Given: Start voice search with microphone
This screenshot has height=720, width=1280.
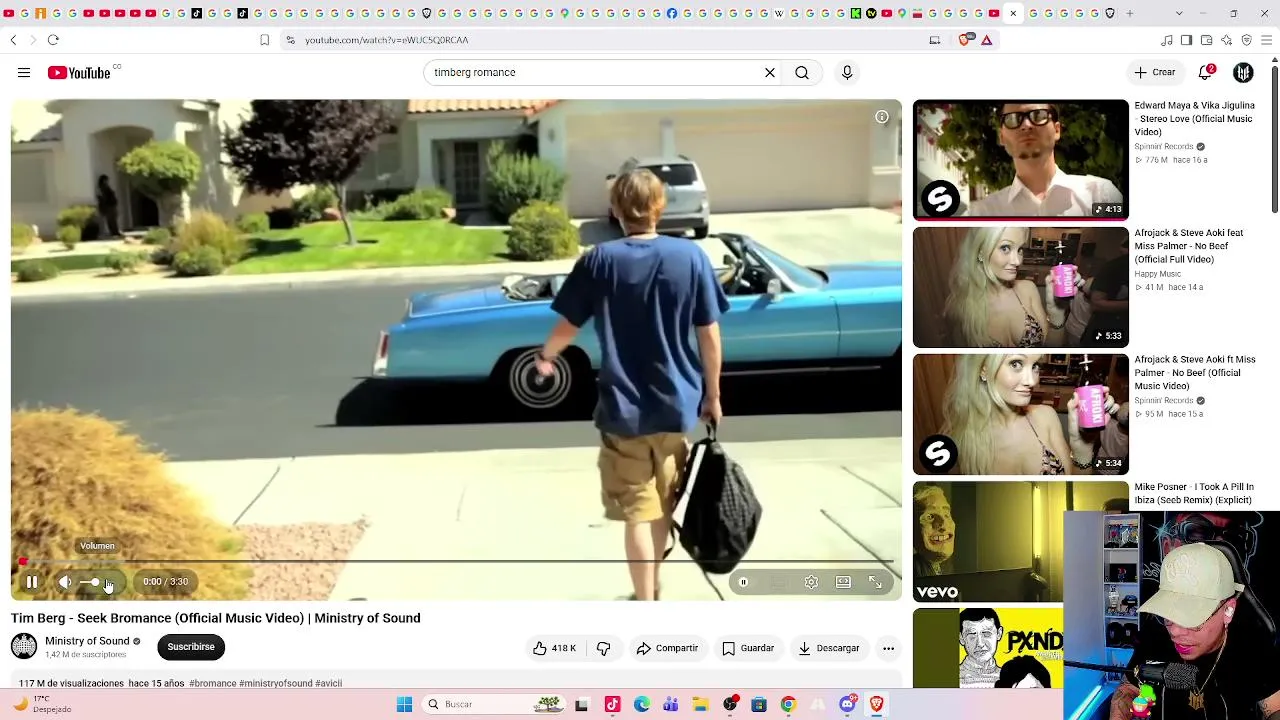Looking at the screenshot, I should [x=847, y=73].
